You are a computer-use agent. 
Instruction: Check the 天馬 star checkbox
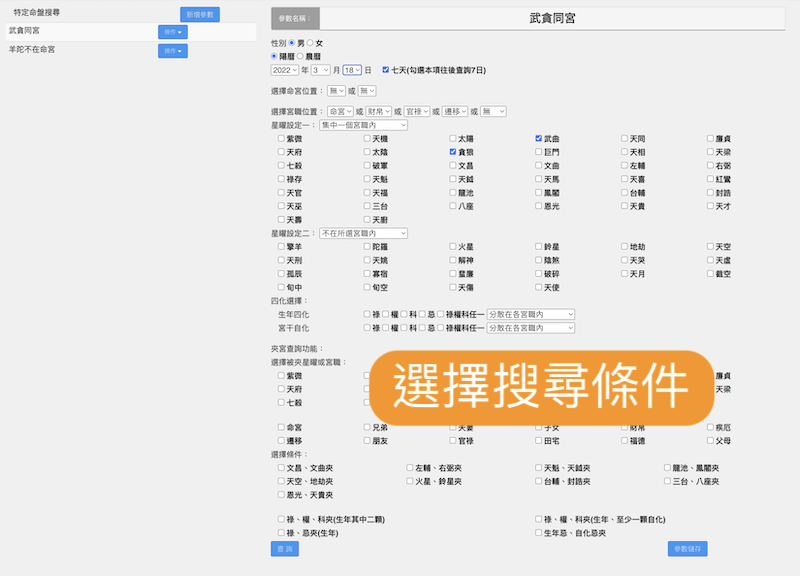click(x=538, y=179)
